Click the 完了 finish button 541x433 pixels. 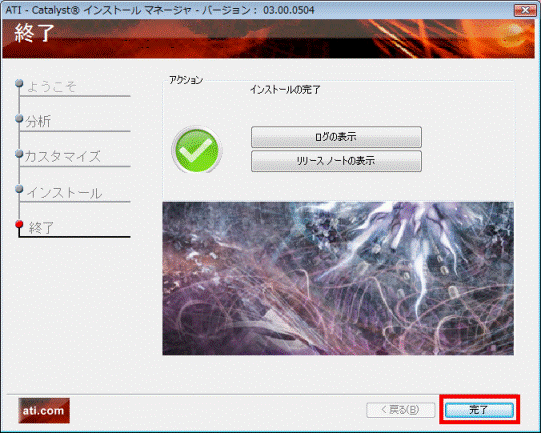479,410
